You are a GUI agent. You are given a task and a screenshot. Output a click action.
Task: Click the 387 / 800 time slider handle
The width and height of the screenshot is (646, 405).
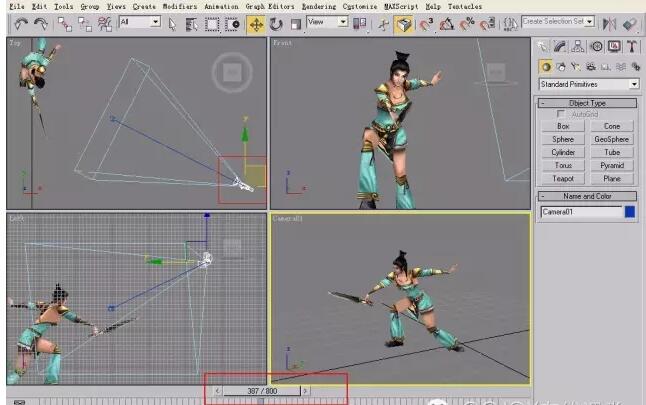coord(262,391)
